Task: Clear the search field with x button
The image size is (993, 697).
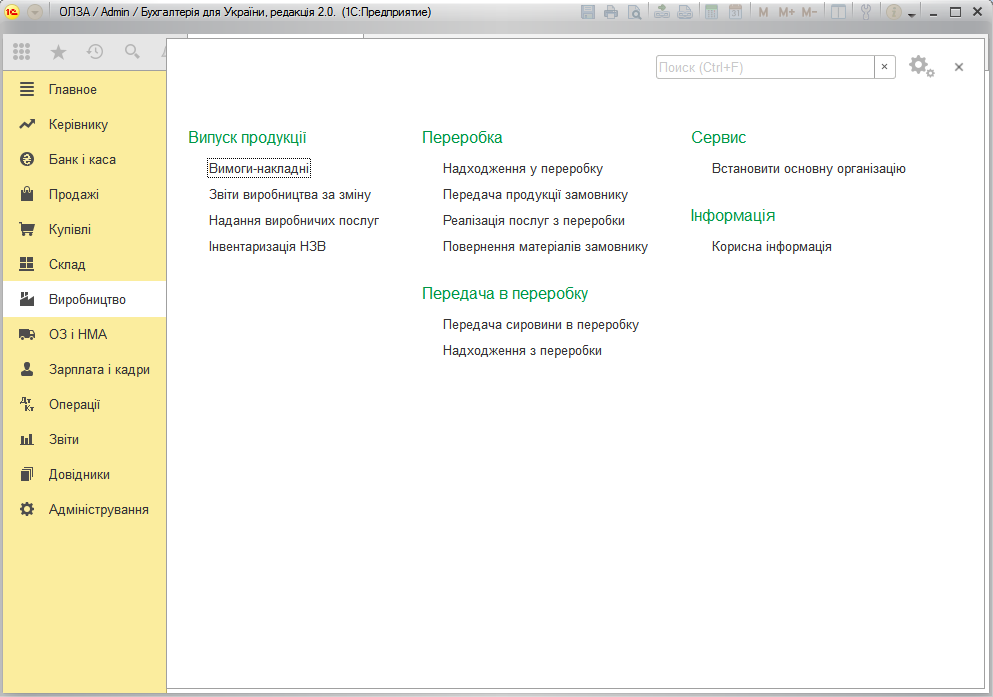Action: click(885, 67)
